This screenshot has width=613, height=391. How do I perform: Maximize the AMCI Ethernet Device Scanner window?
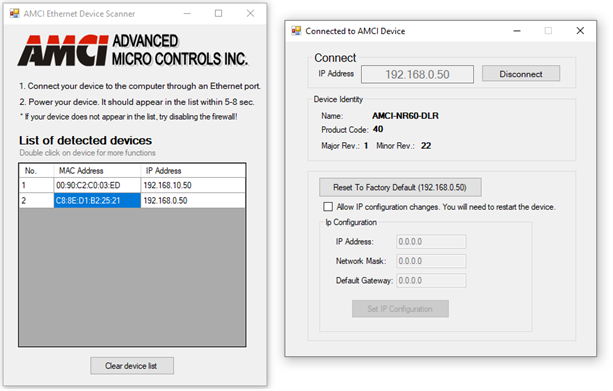click(x=219, y=14)
